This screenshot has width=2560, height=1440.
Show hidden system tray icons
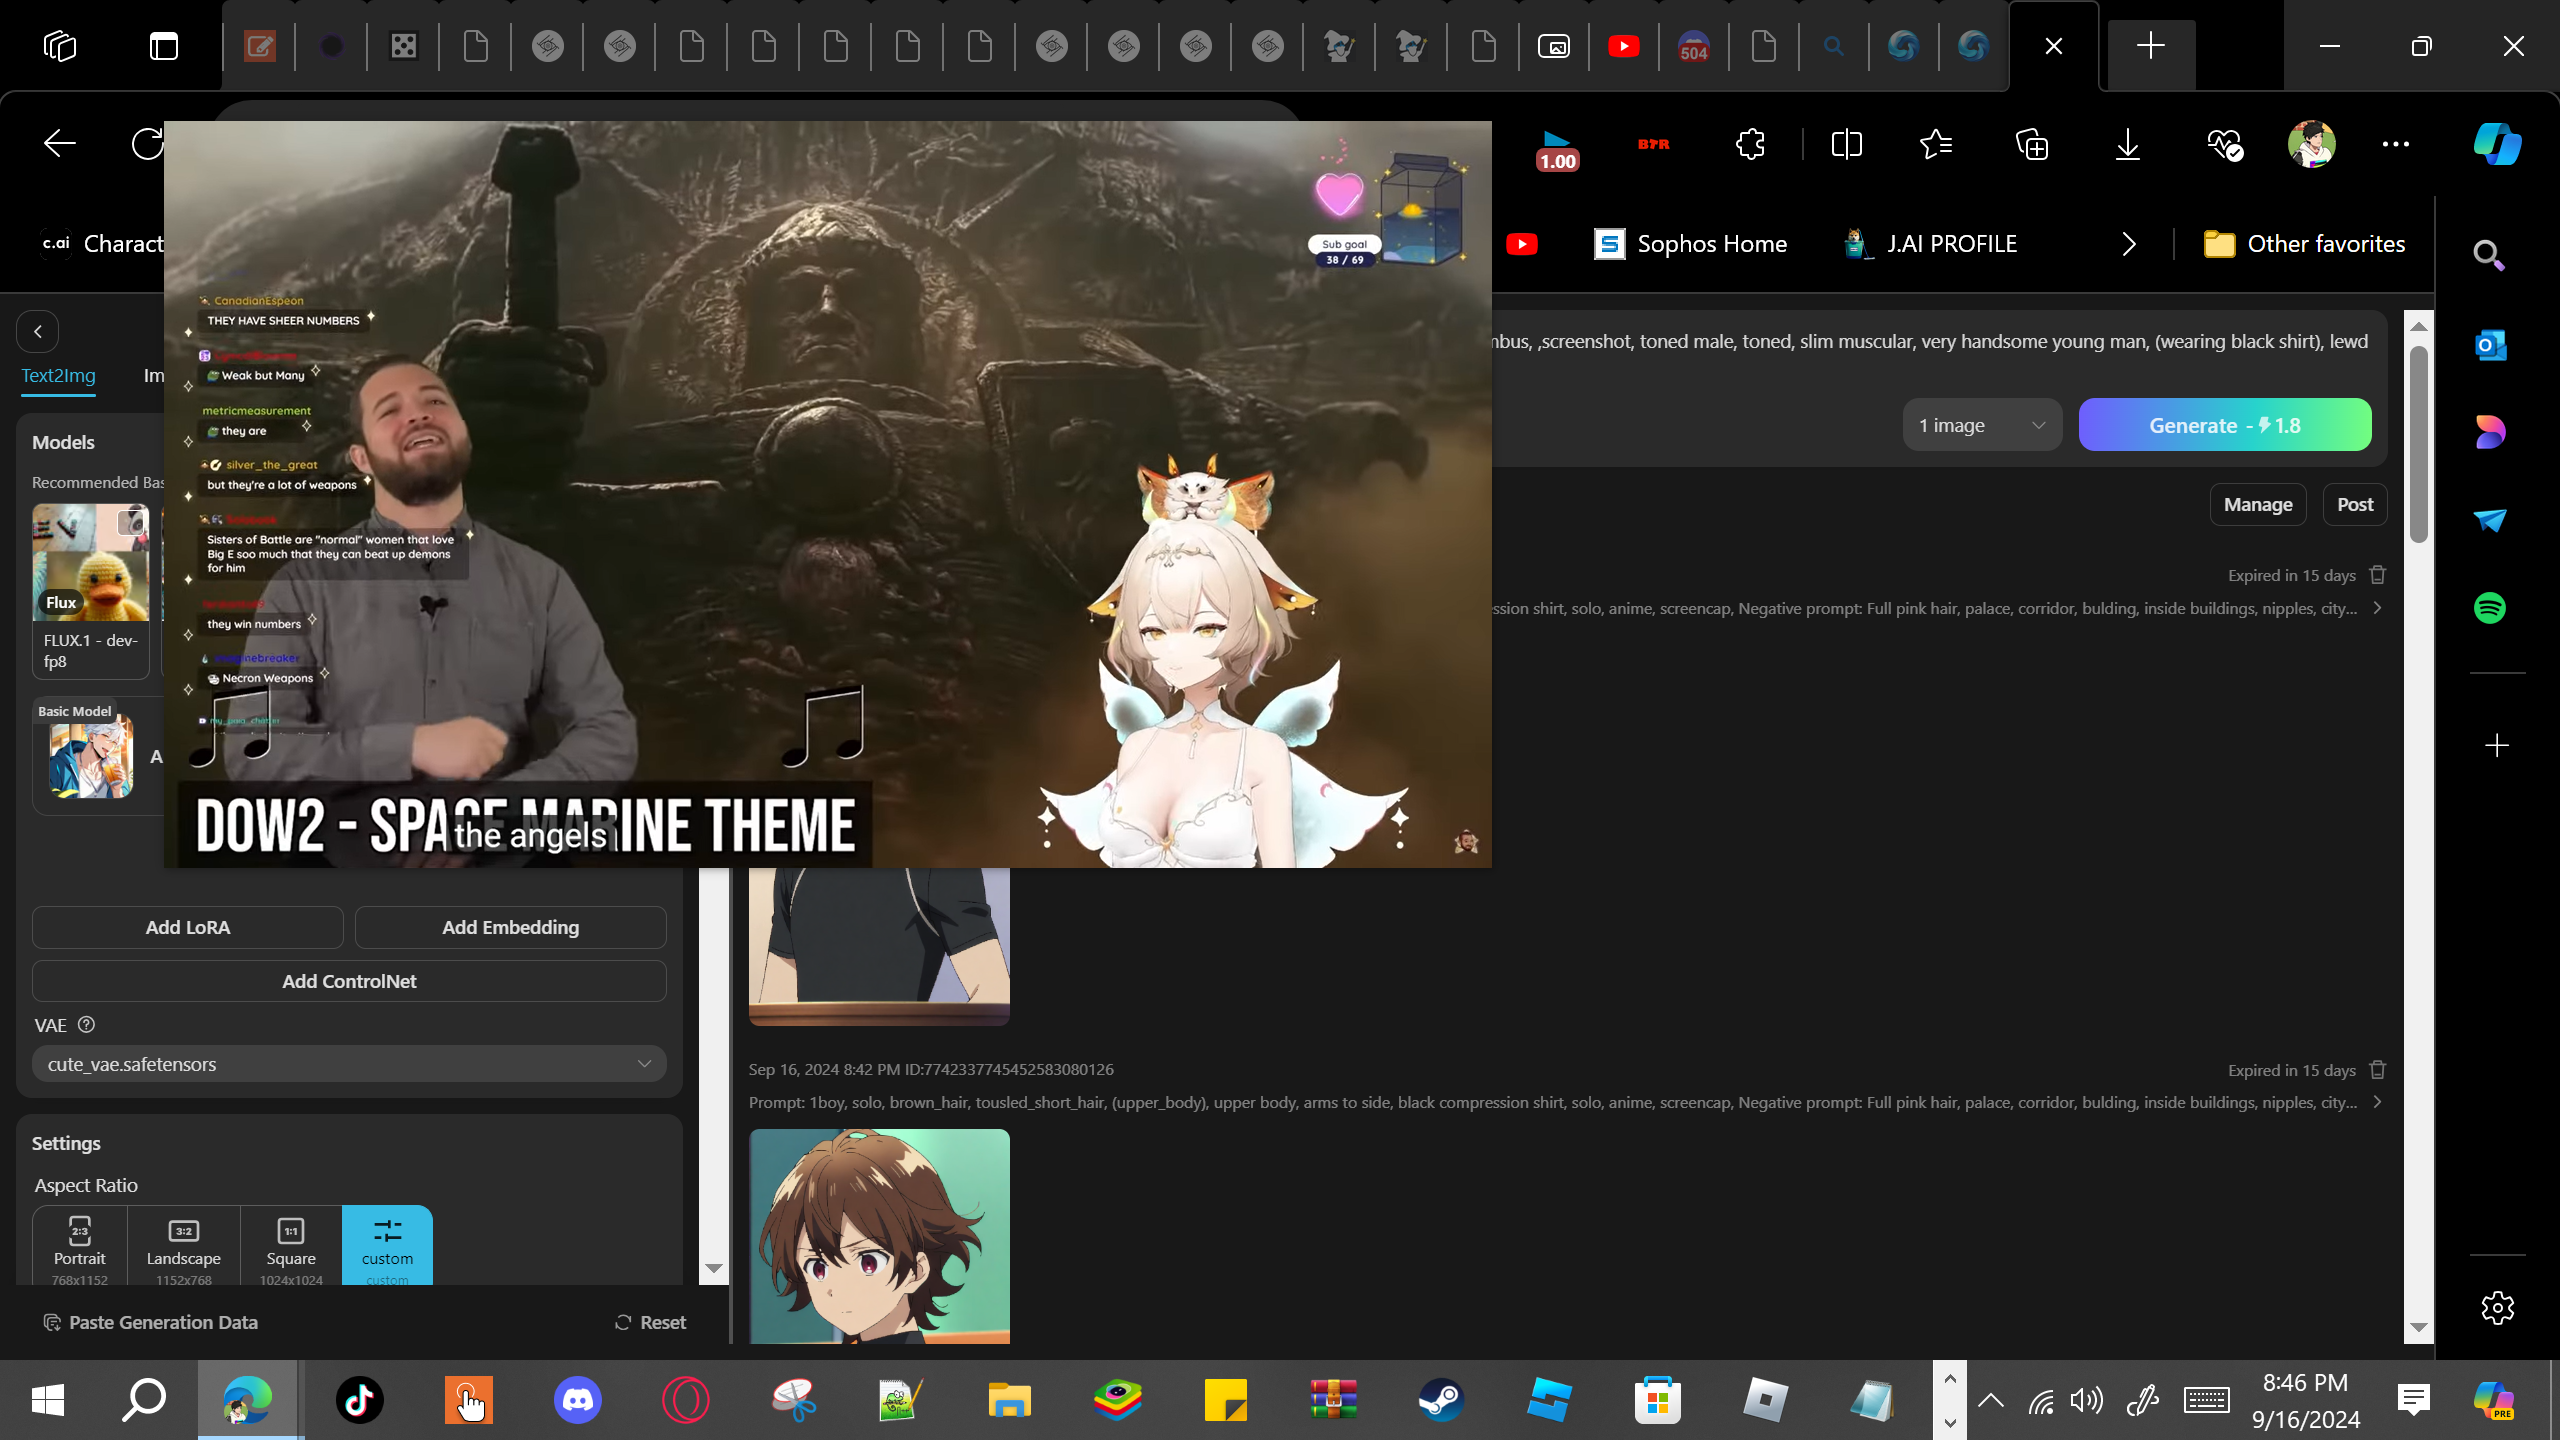pyautogui.click(x=1991, y=1400)
